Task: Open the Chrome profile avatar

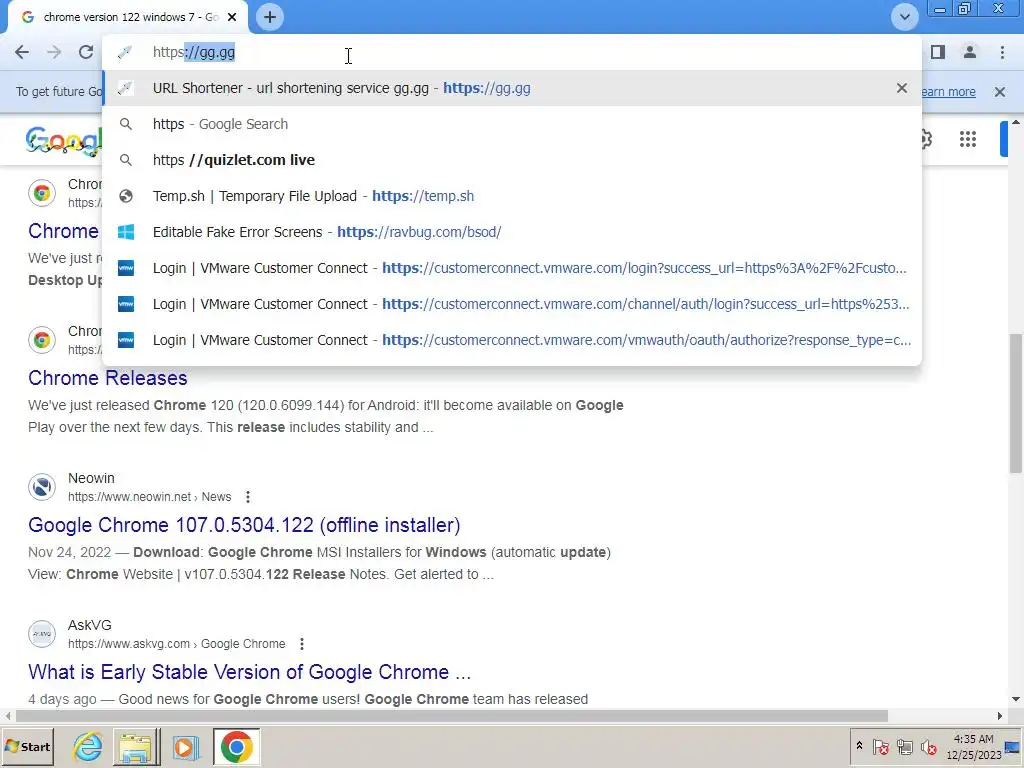Action: point(970,52)
